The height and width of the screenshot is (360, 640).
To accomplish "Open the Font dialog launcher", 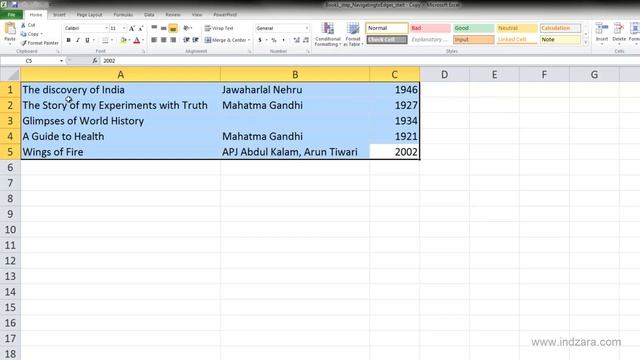I will click(x=143, y=52).
